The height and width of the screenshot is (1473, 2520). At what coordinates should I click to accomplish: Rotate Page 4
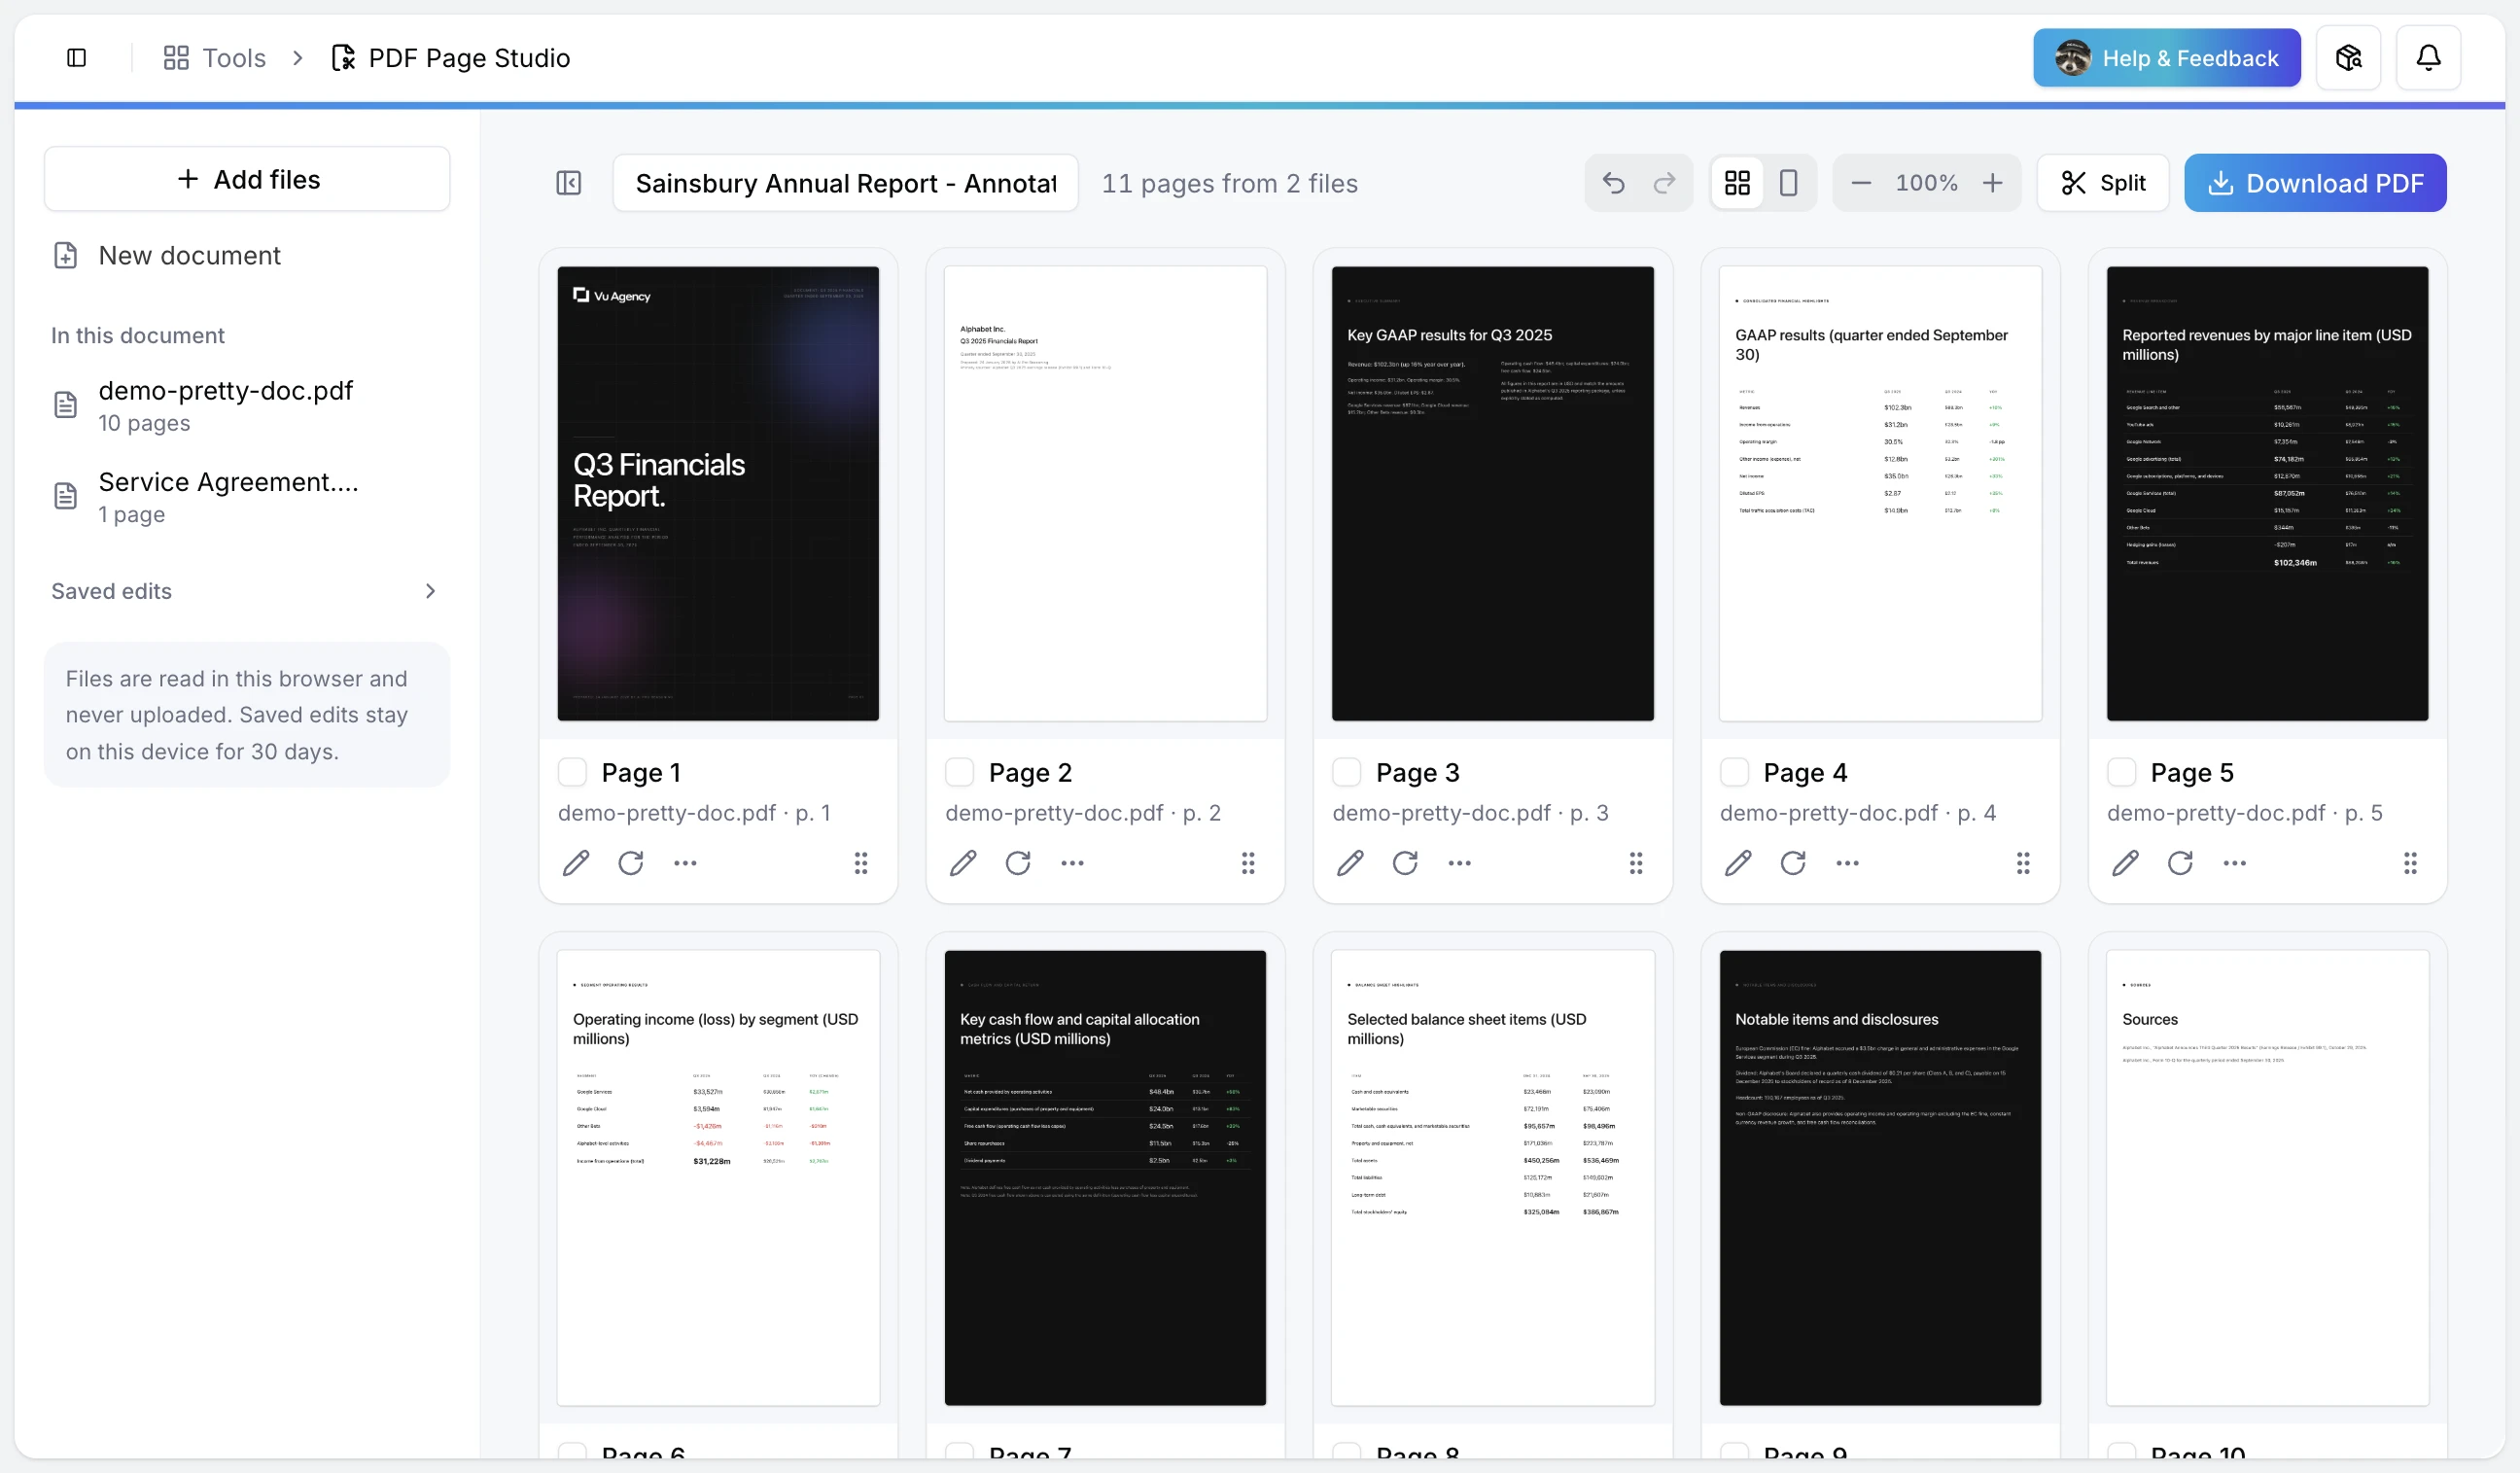pyautogui.click(x=1792, y=863)
